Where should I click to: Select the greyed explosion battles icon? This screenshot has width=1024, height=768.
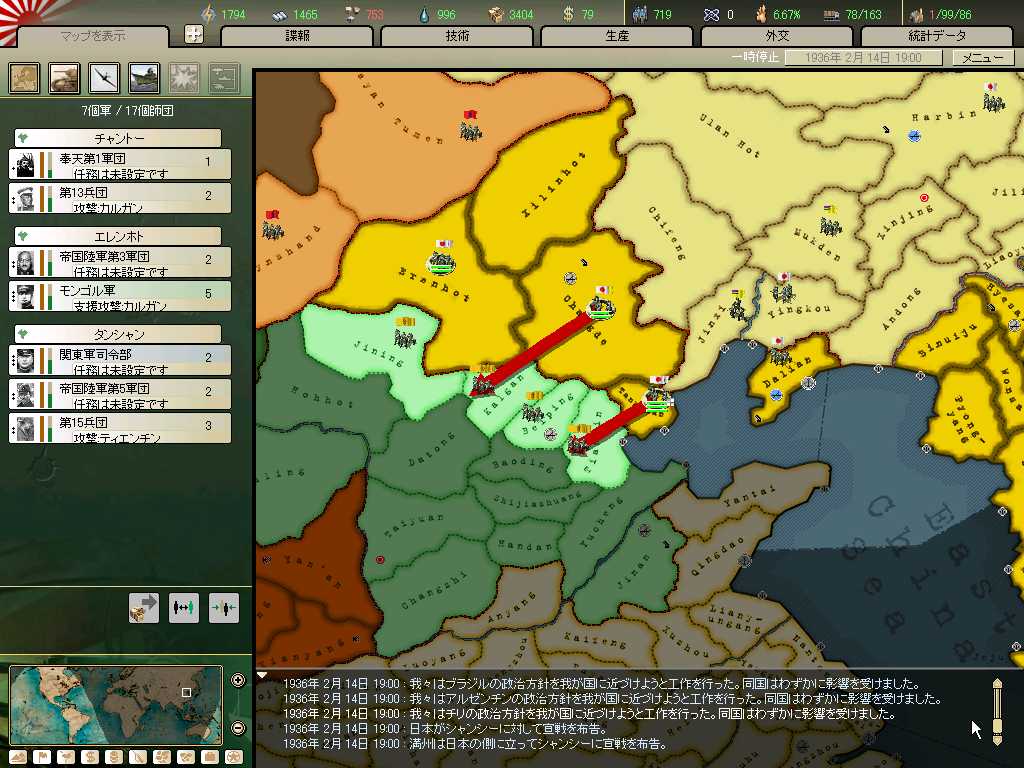184,78
